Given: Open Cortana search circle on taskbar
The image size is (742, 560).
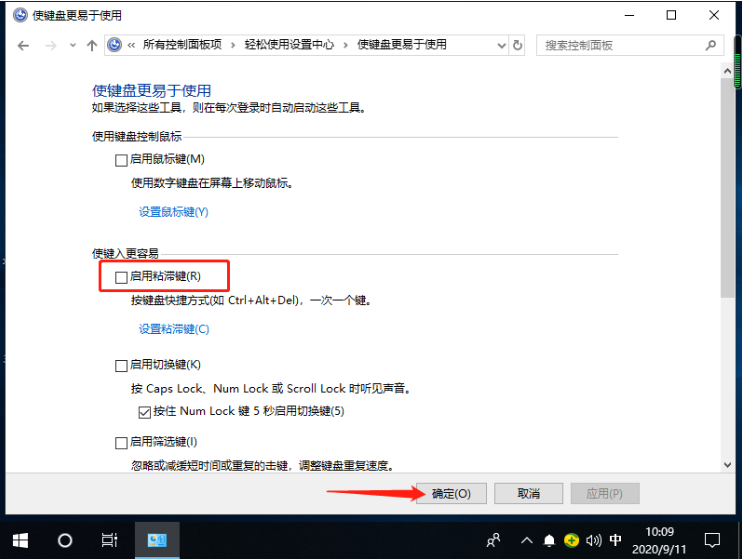Looking at the screenshot, I should click(65, 541).
